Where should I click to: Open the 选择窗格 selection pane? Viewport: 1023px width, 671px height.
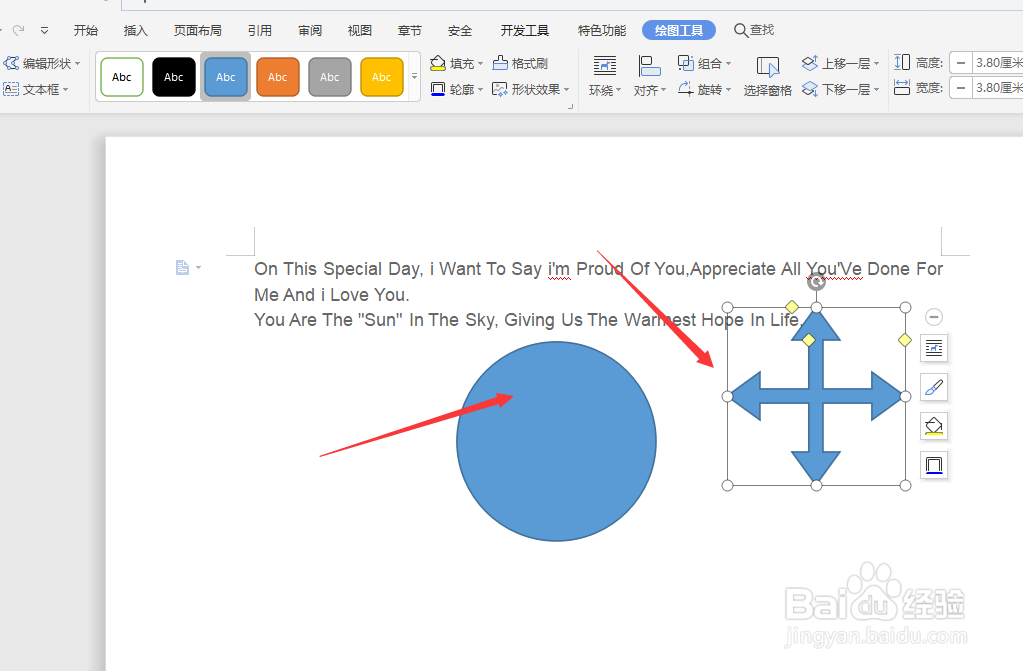(x=767, y=76)
